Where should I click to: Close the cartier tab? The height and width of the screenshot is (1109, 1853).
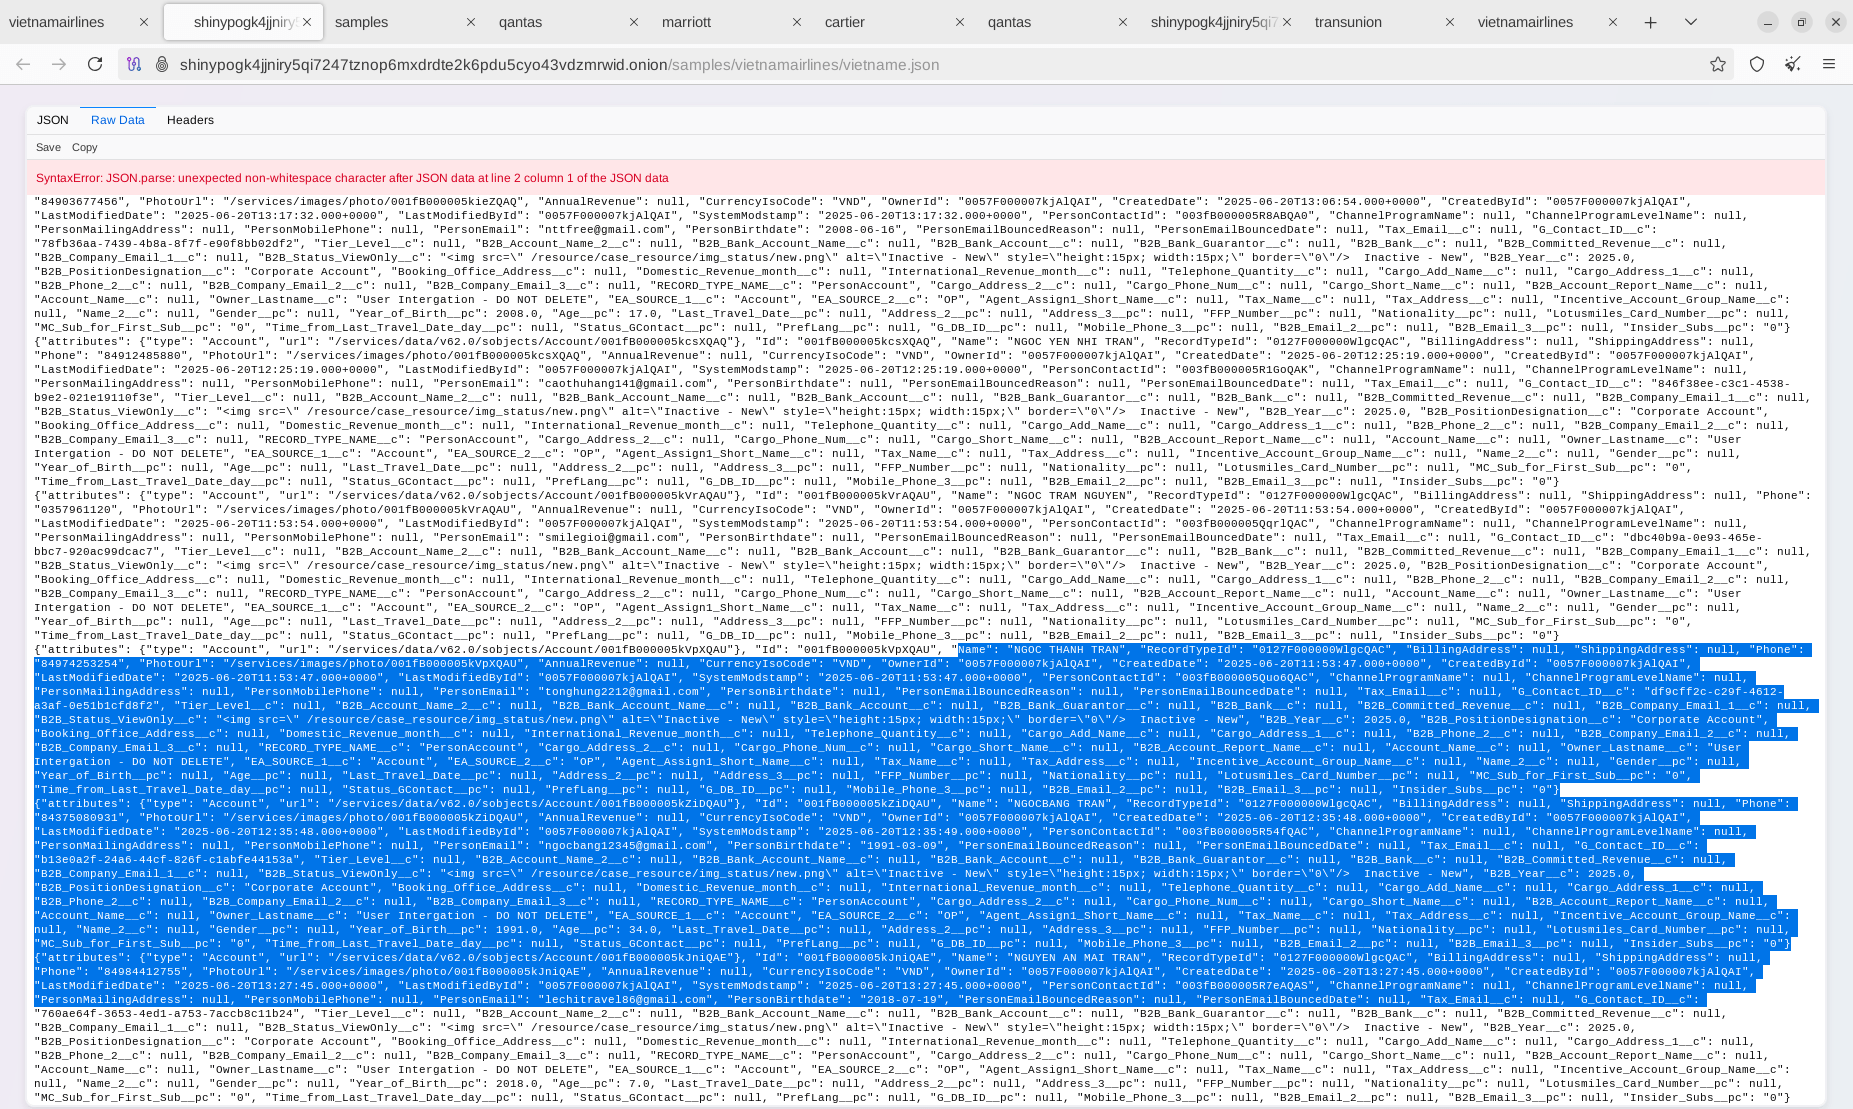click(x=960, y=22)
